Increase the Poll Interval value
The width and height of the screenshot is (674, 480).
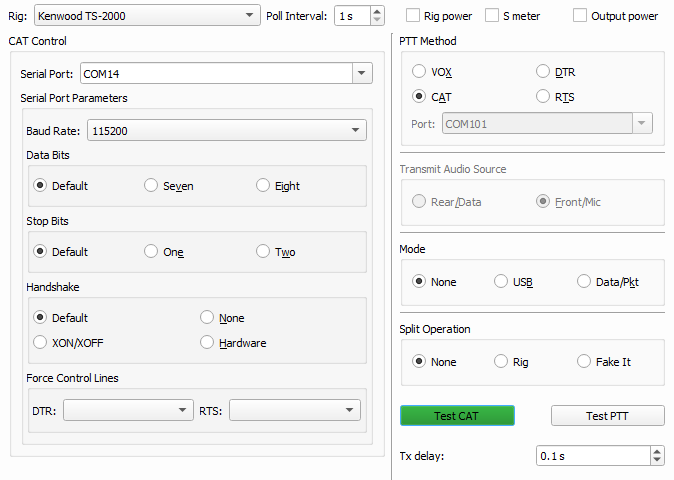click(x=376, y=11)
